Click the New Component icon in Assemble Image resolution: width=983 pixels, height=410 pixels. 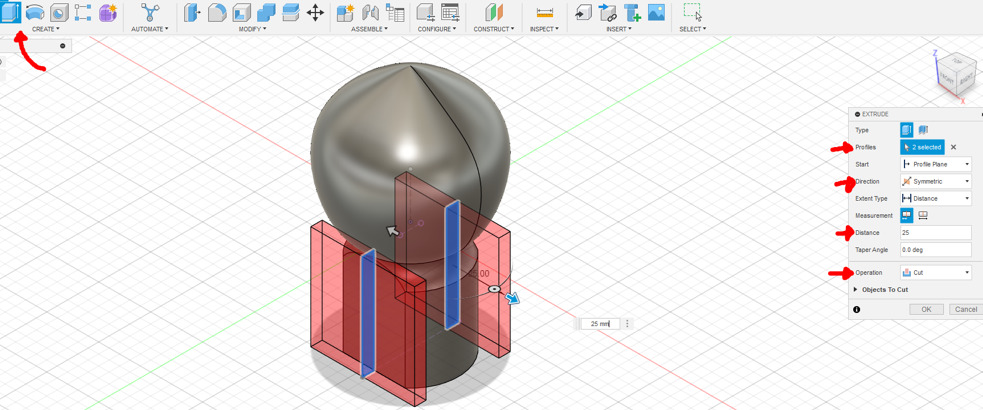pyautogui.click(x=345, y=12)
